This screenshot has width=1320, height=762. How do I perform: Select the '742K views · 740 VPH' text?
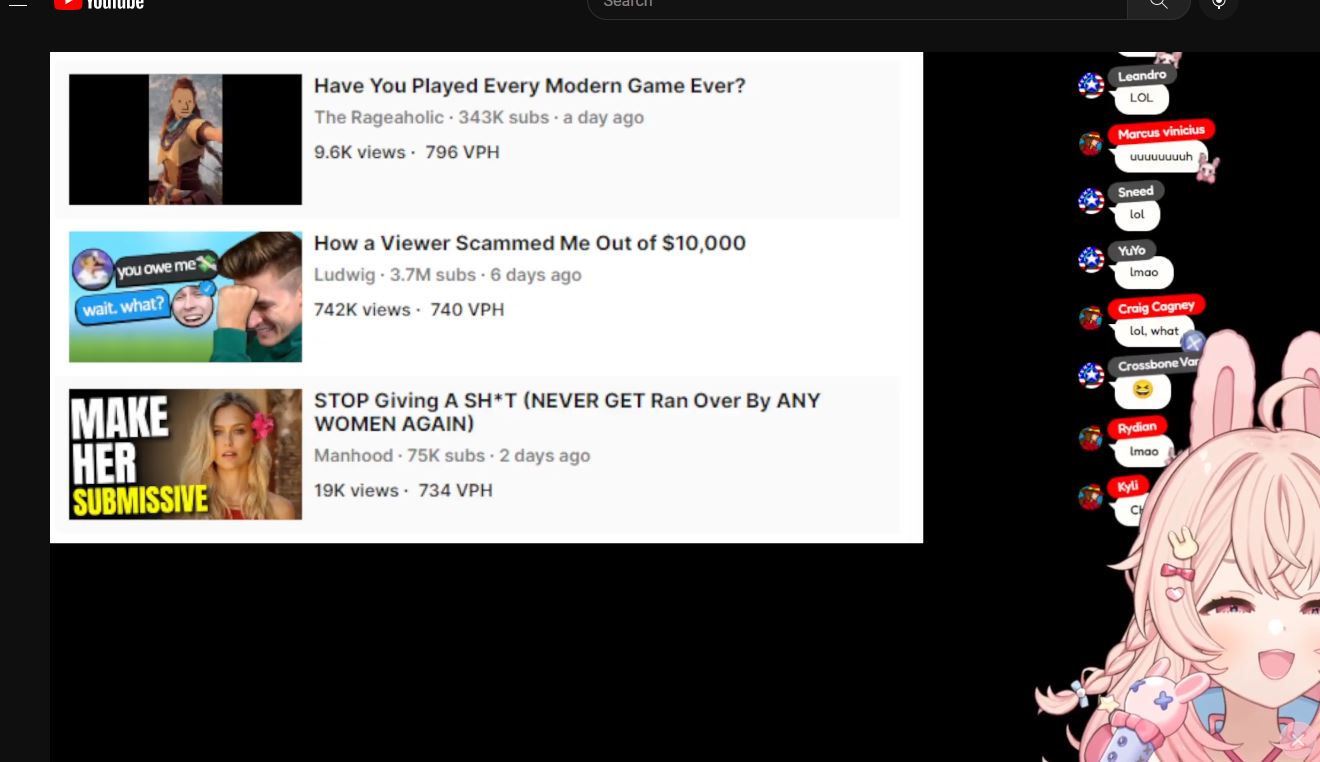coord(409,310)
